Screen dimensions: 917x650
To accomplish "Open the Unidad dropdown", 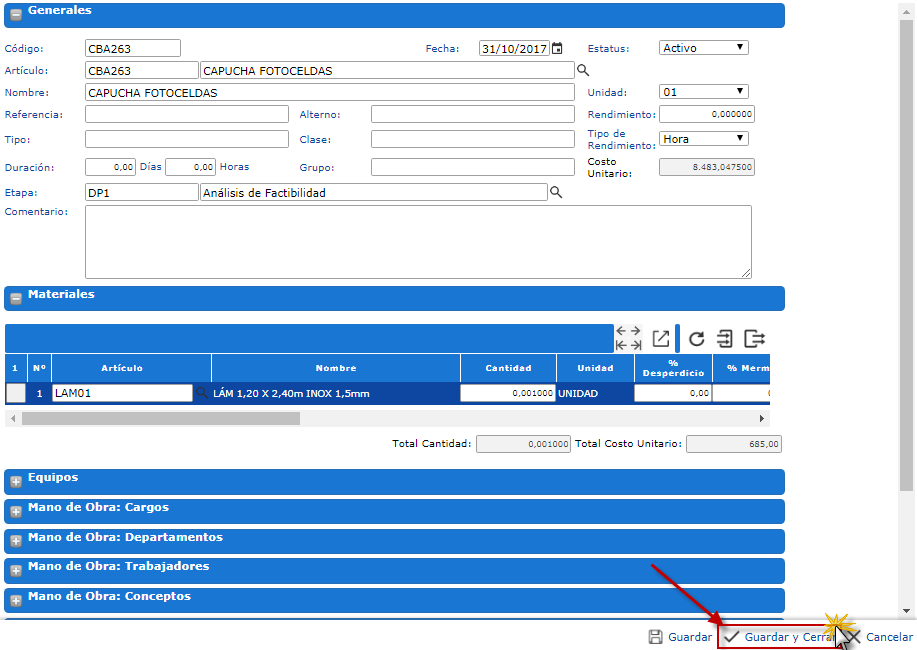I will click(704, 92).
